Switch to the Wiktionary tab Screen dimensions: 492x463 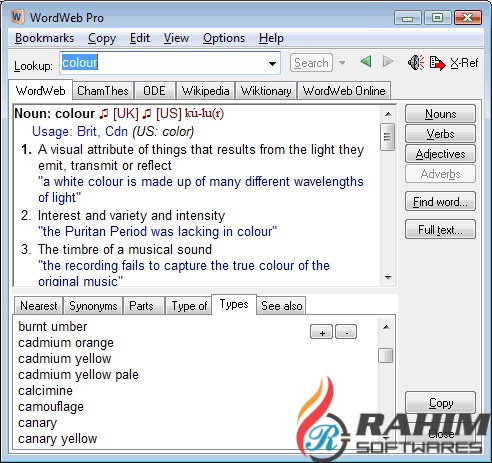266,91
